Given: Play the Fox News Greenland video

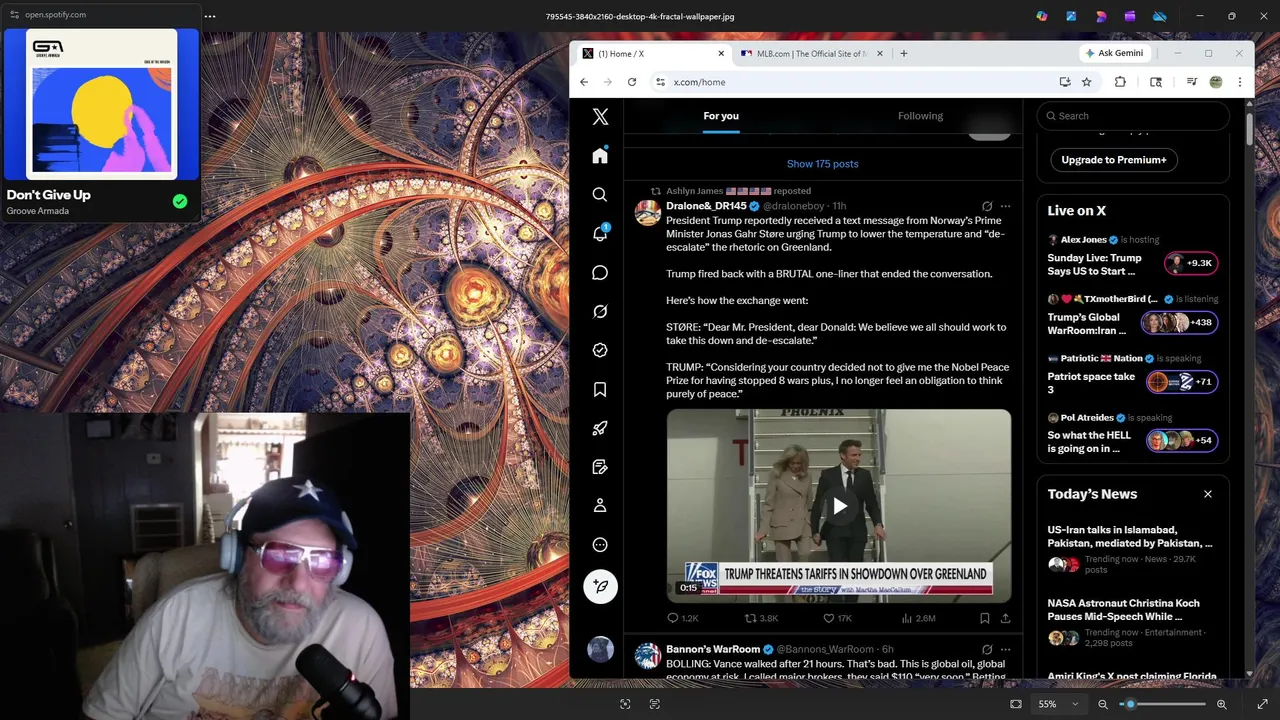Looking at the screenshot, I should (x=839, y=506).
